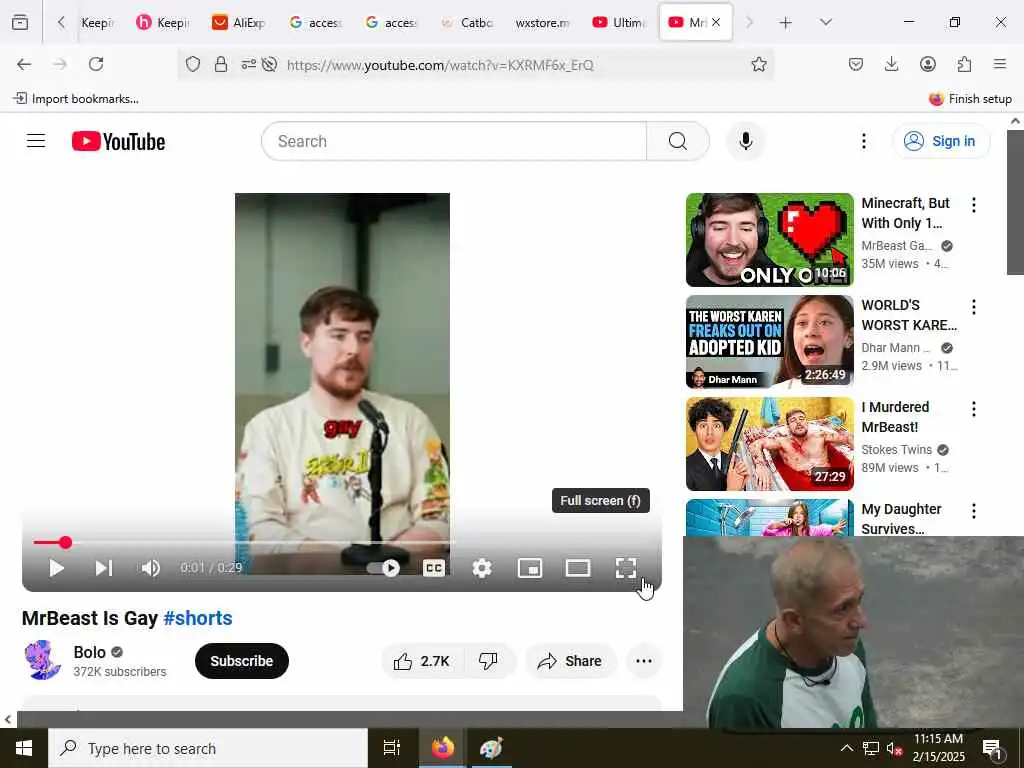Switch to the Catbo tab
Image resolution: width=1024 pixels, height=768 pixels.
click(469, 22)
